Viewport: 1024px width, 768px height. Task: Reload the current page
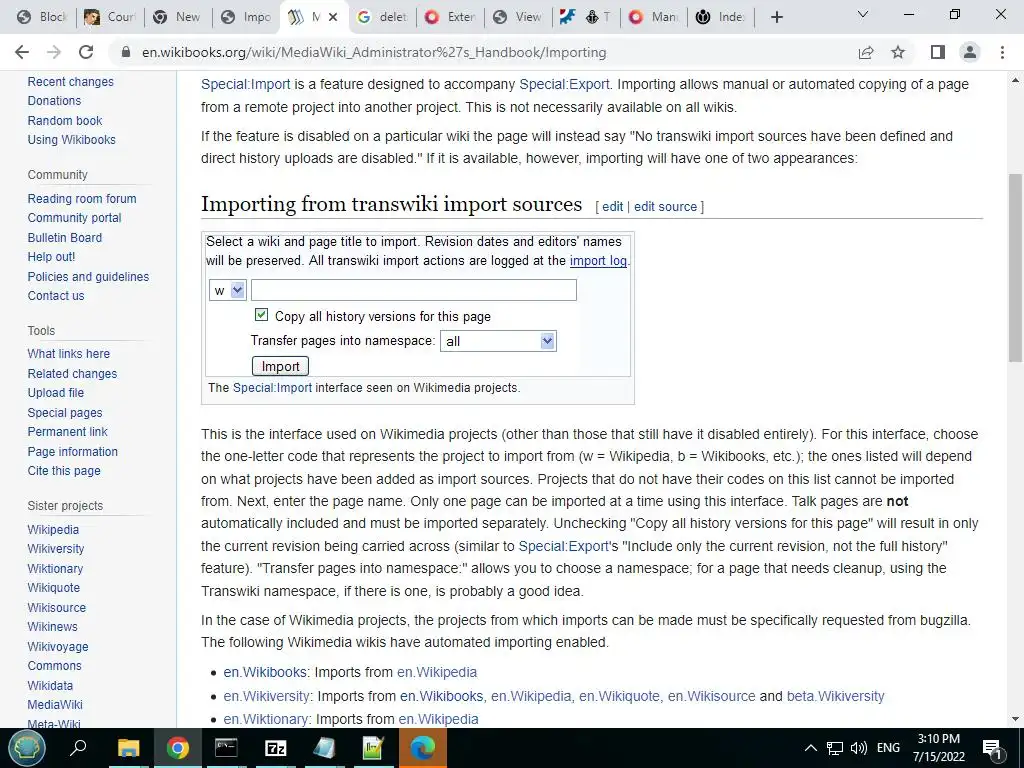pyautogui.click(x=86, y=52)
